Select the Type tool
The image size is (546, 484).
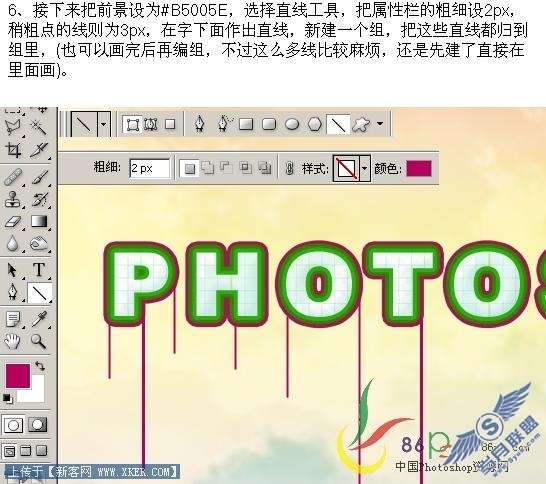pyautogui.click(x=39, y=270)
